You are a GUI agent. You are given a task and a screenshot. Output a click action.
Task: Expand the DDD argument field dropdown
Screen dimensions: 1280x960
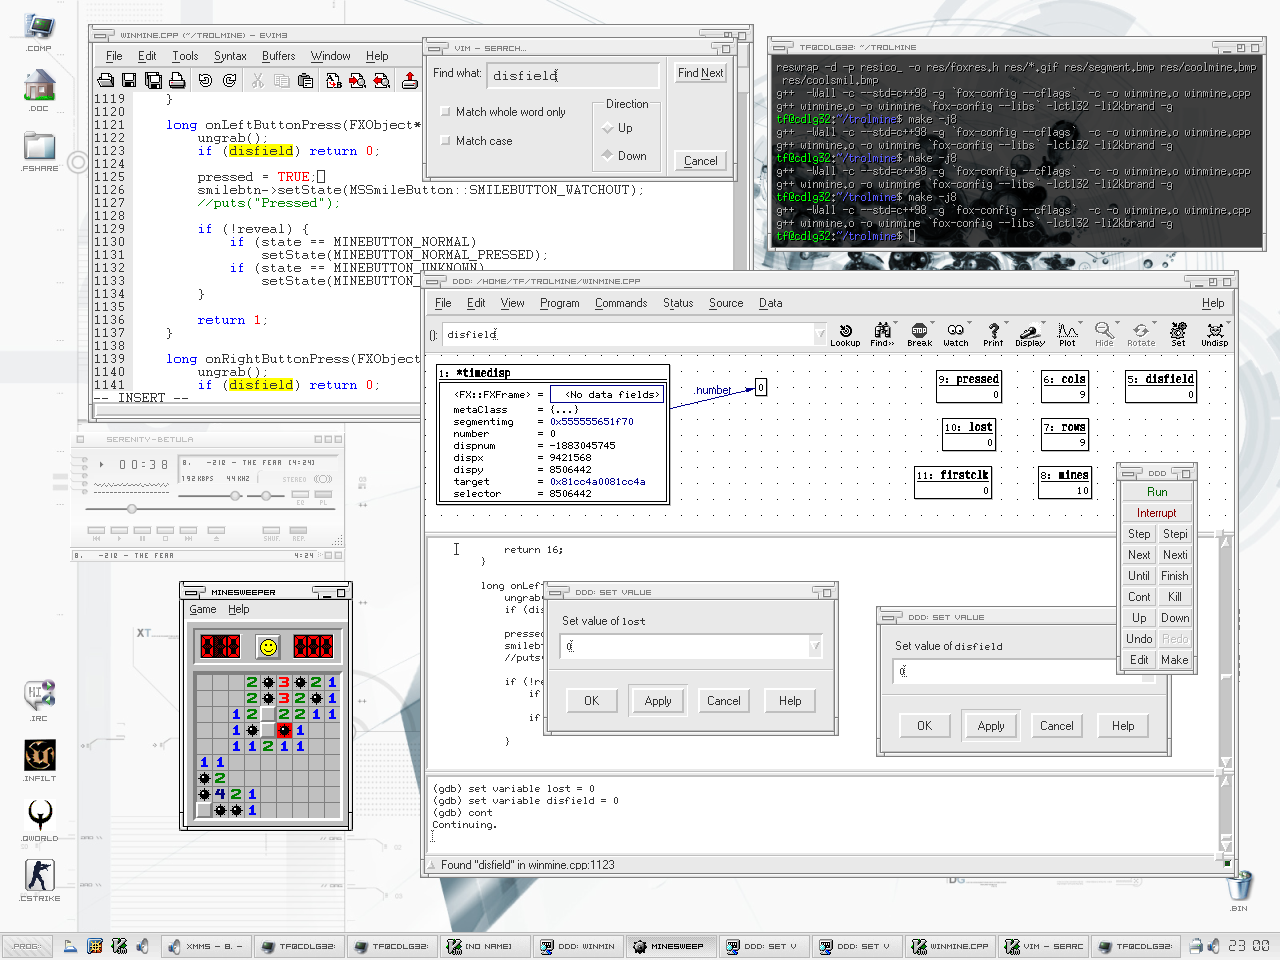(820, 335)
